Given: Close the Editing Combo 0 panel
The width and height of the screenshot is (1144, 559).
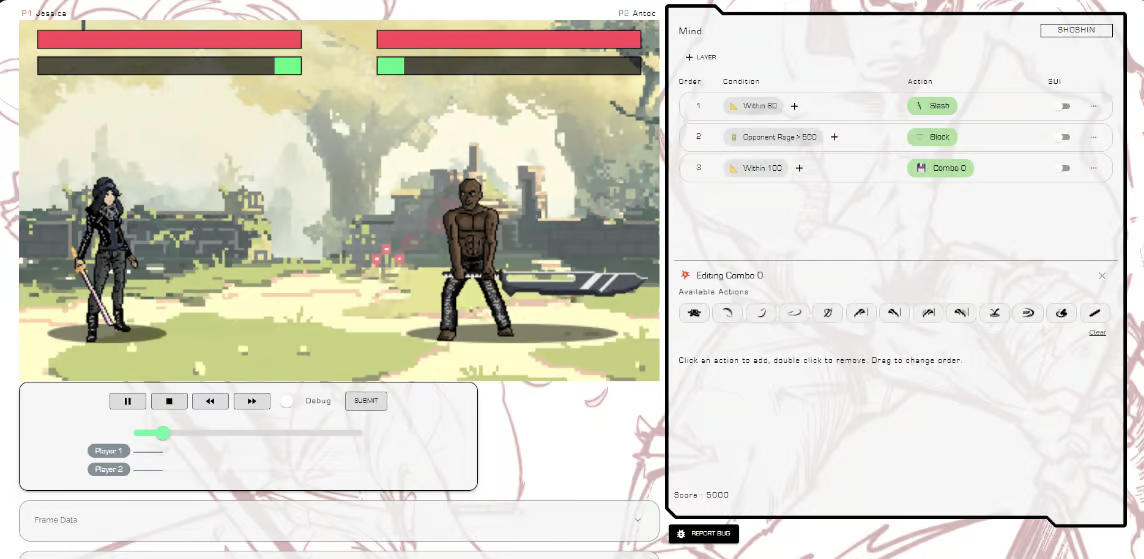Looking at the screenshot, I should pyautogui.click(x=1102, y=276).
